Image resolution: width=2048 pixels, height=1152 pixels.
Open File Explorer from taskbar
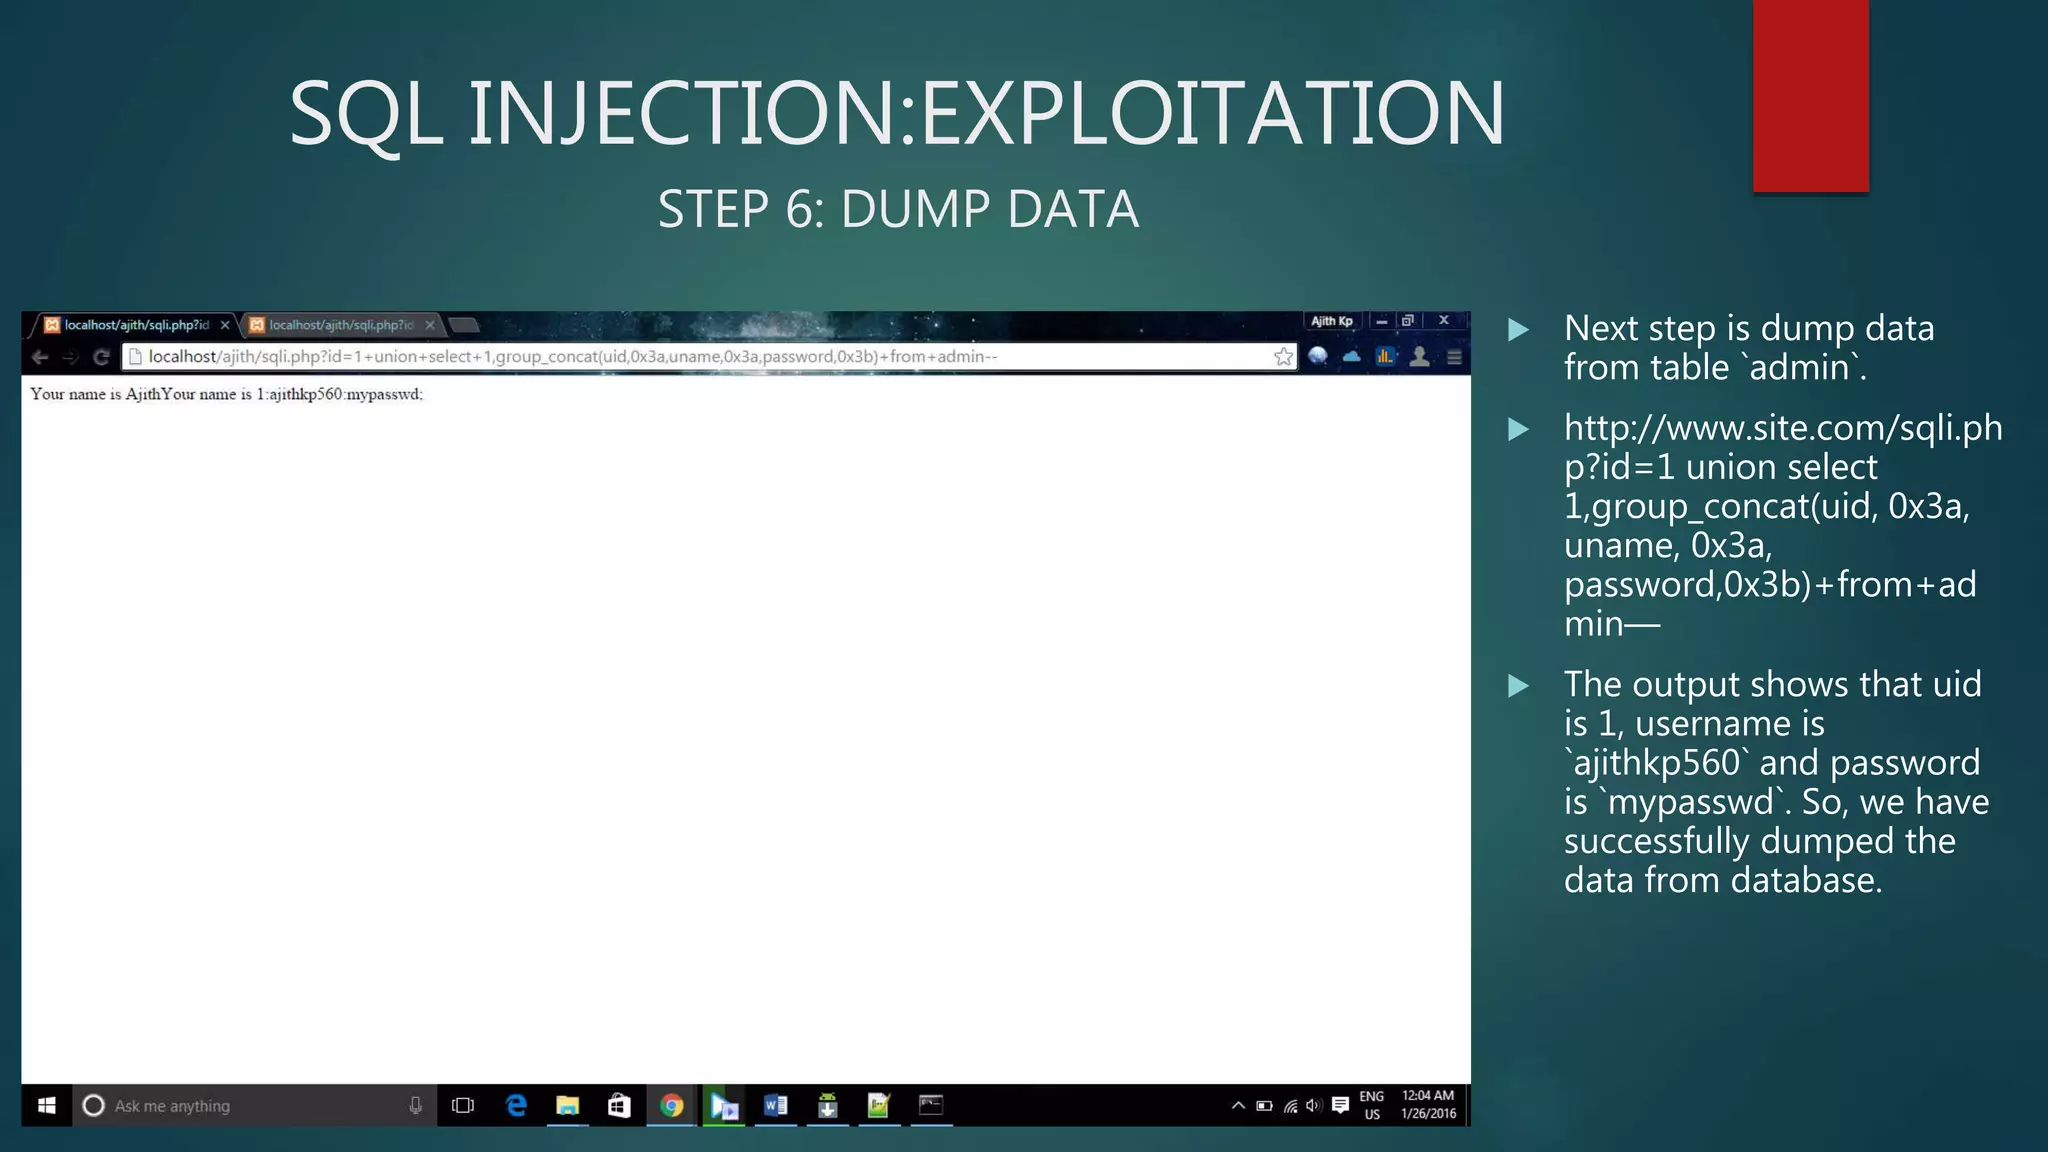point(567,1105)
